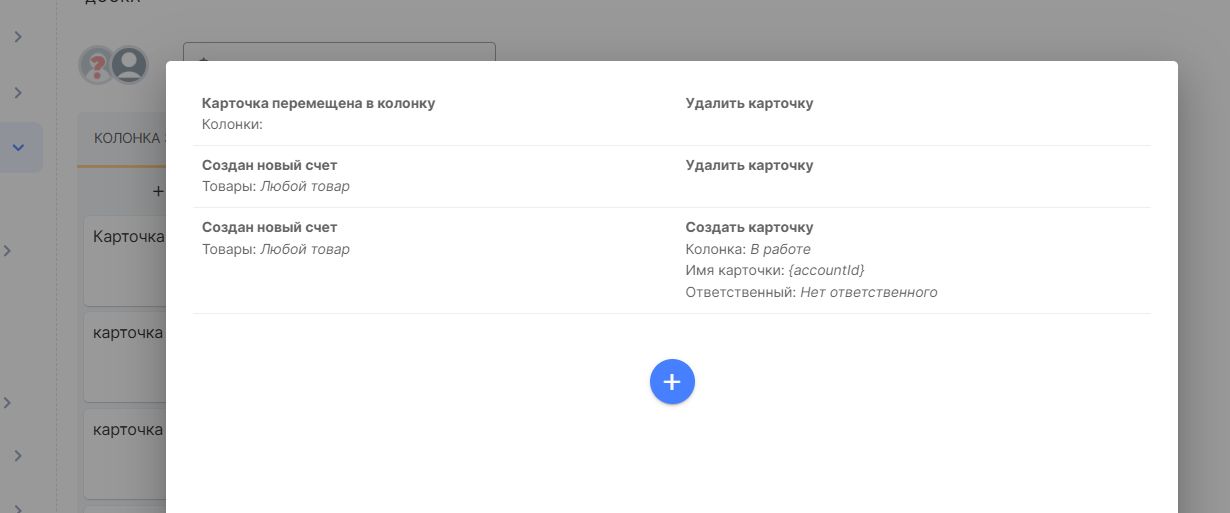Click the blue plus button to add automation
This screenshot has height=513, width=1230.
(x=672, y=382)
